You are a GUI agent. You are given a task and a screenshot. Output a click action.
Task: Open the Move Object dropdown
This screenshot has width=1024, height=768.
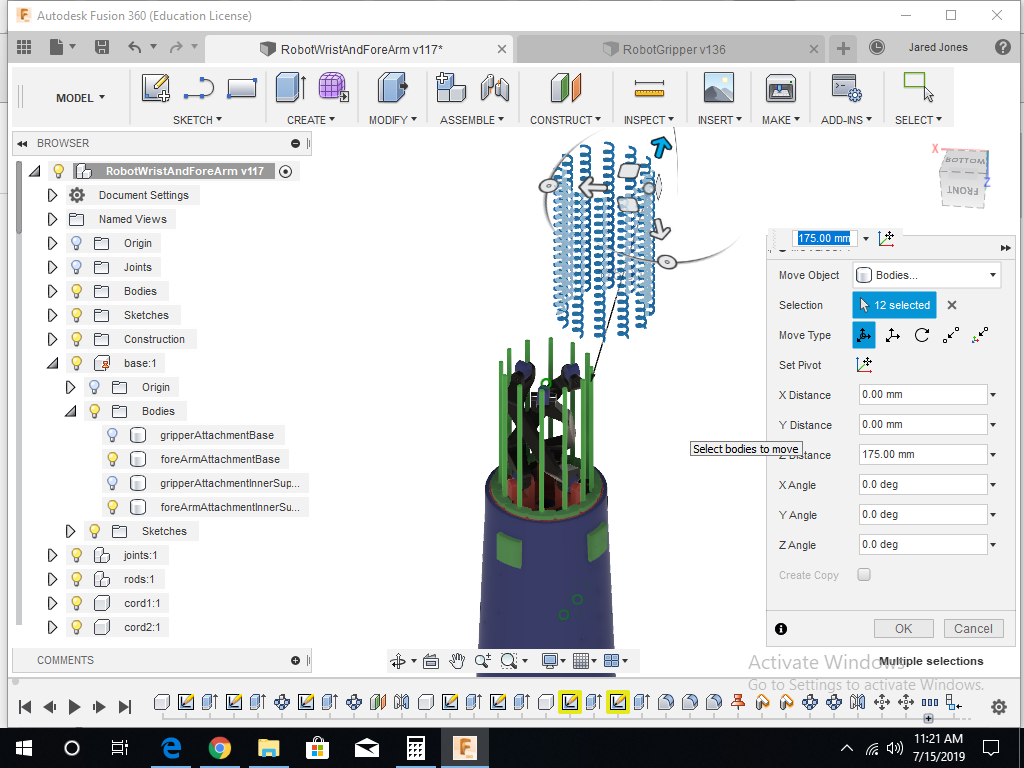(x=926, y=275)
